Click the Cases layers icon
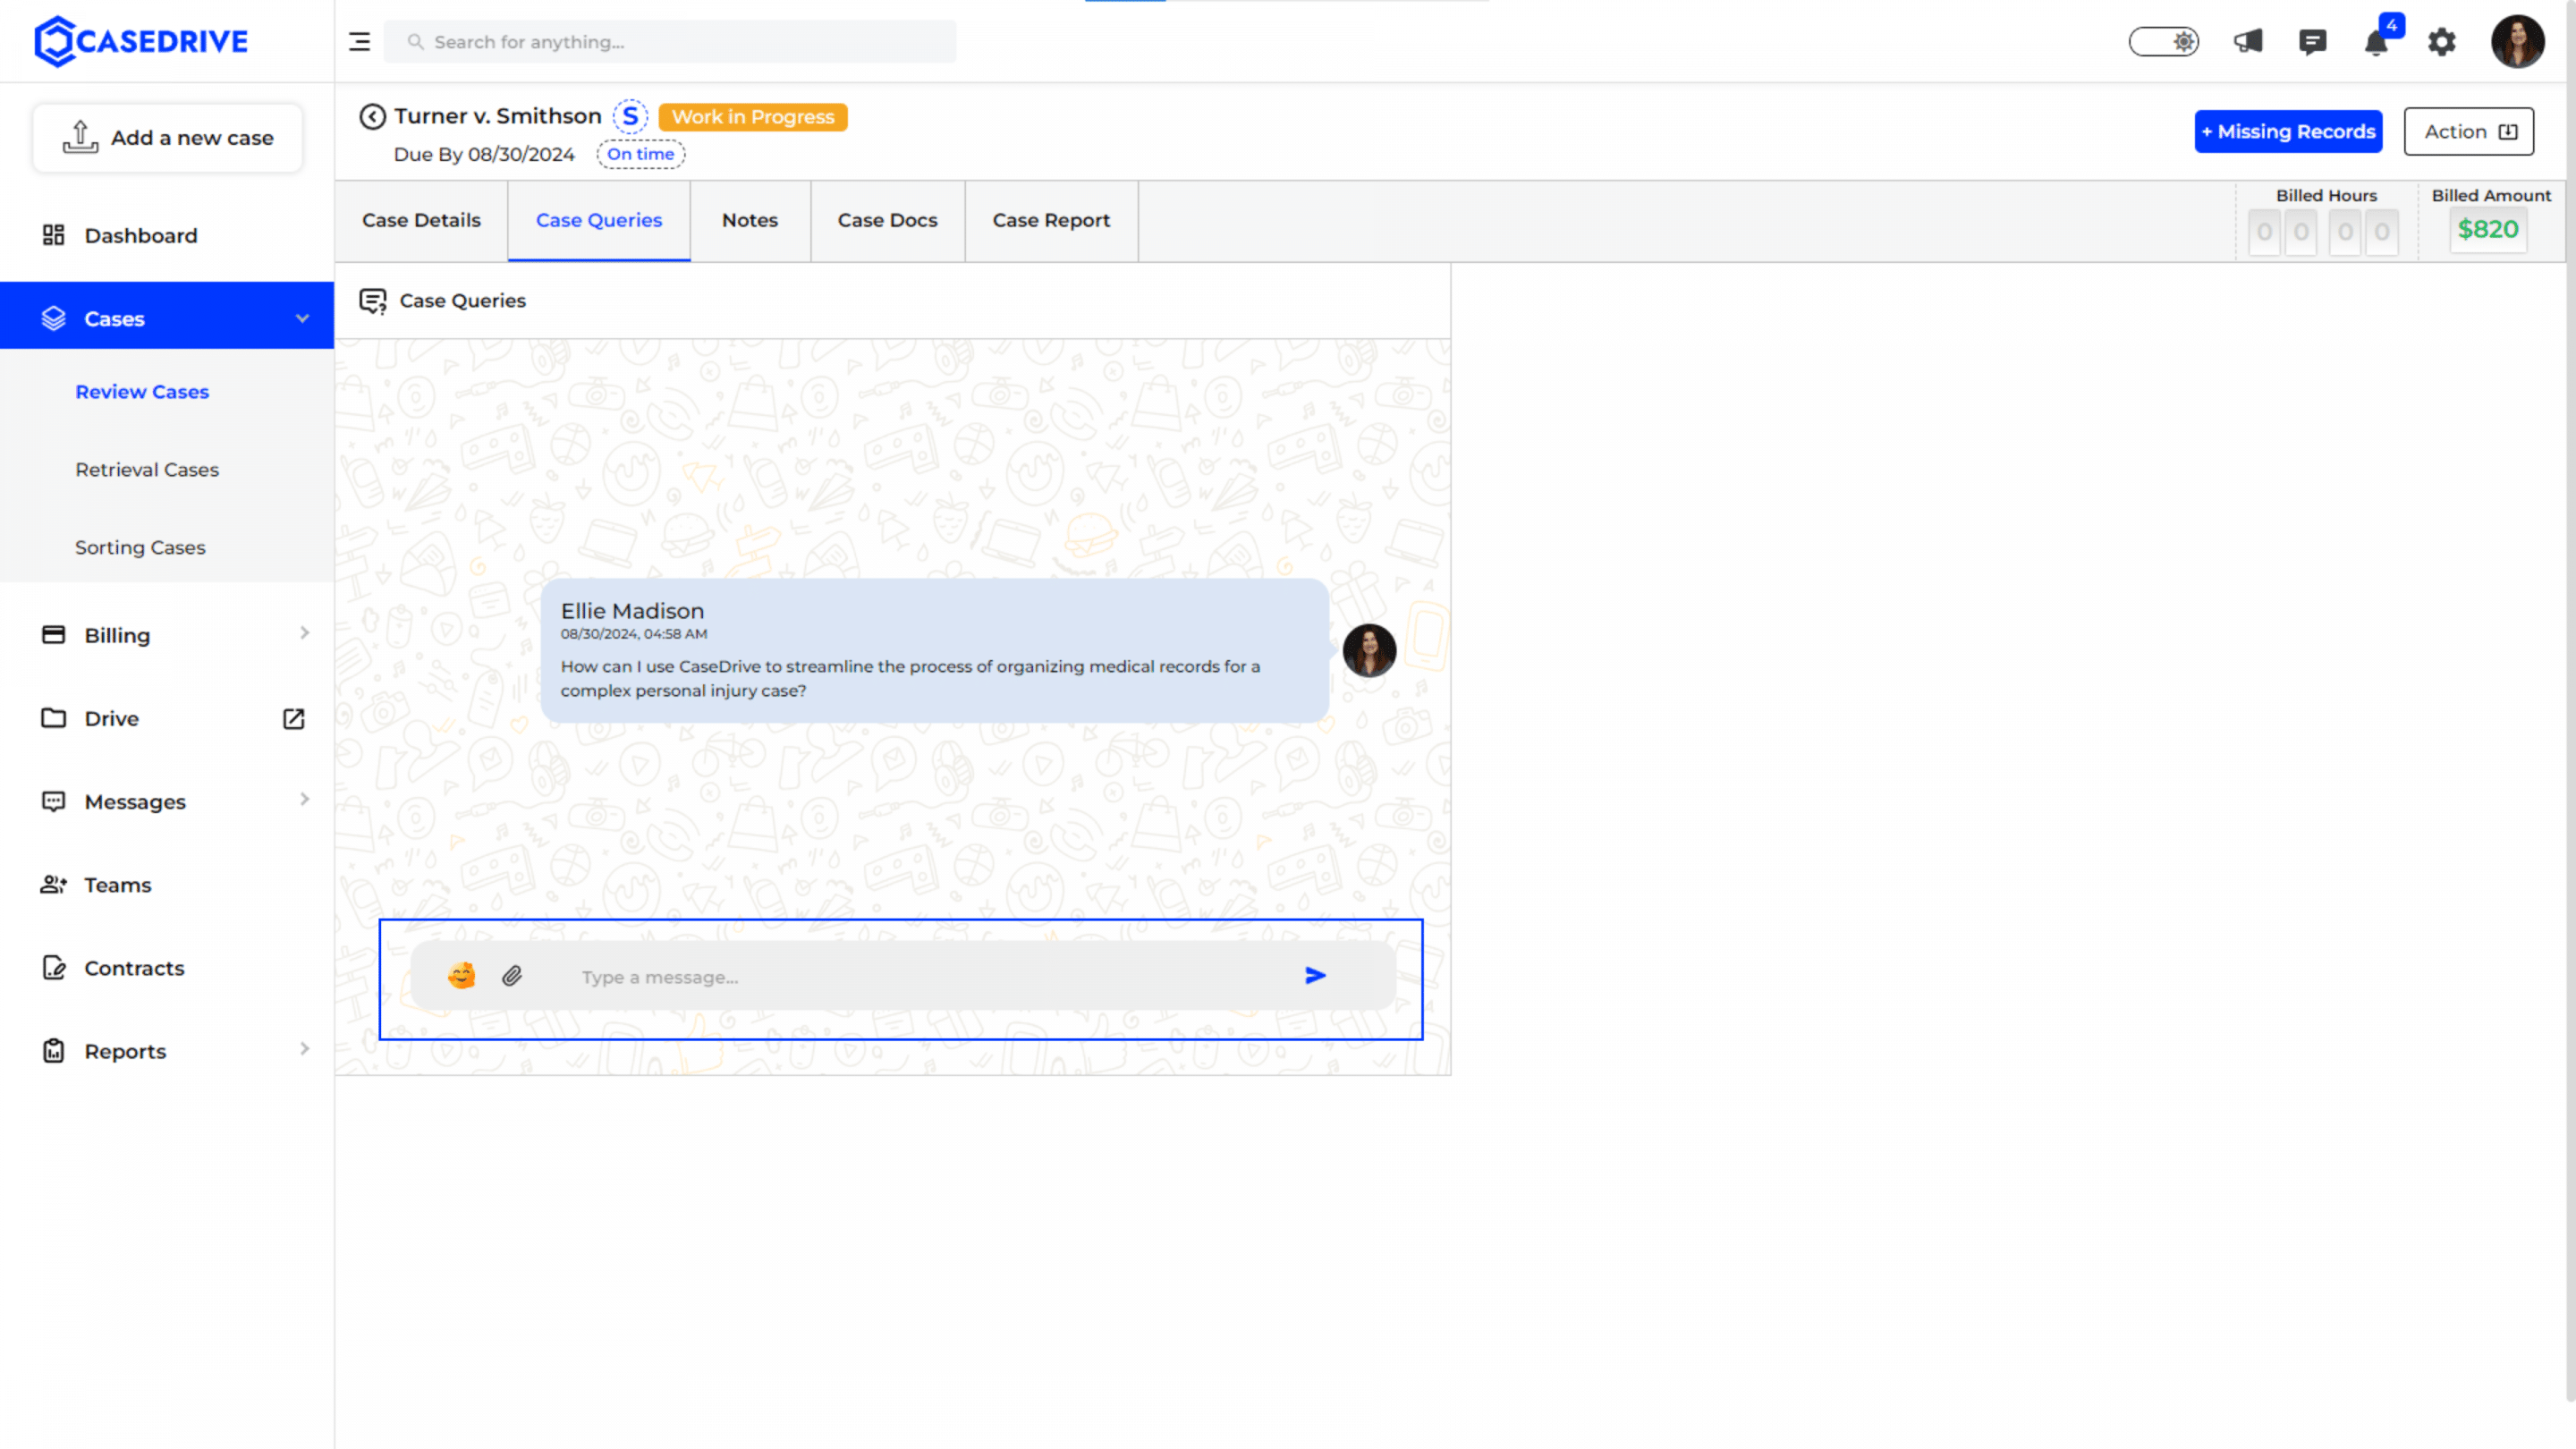This screenshot has height=1449, width=2576. click(53, 318)
